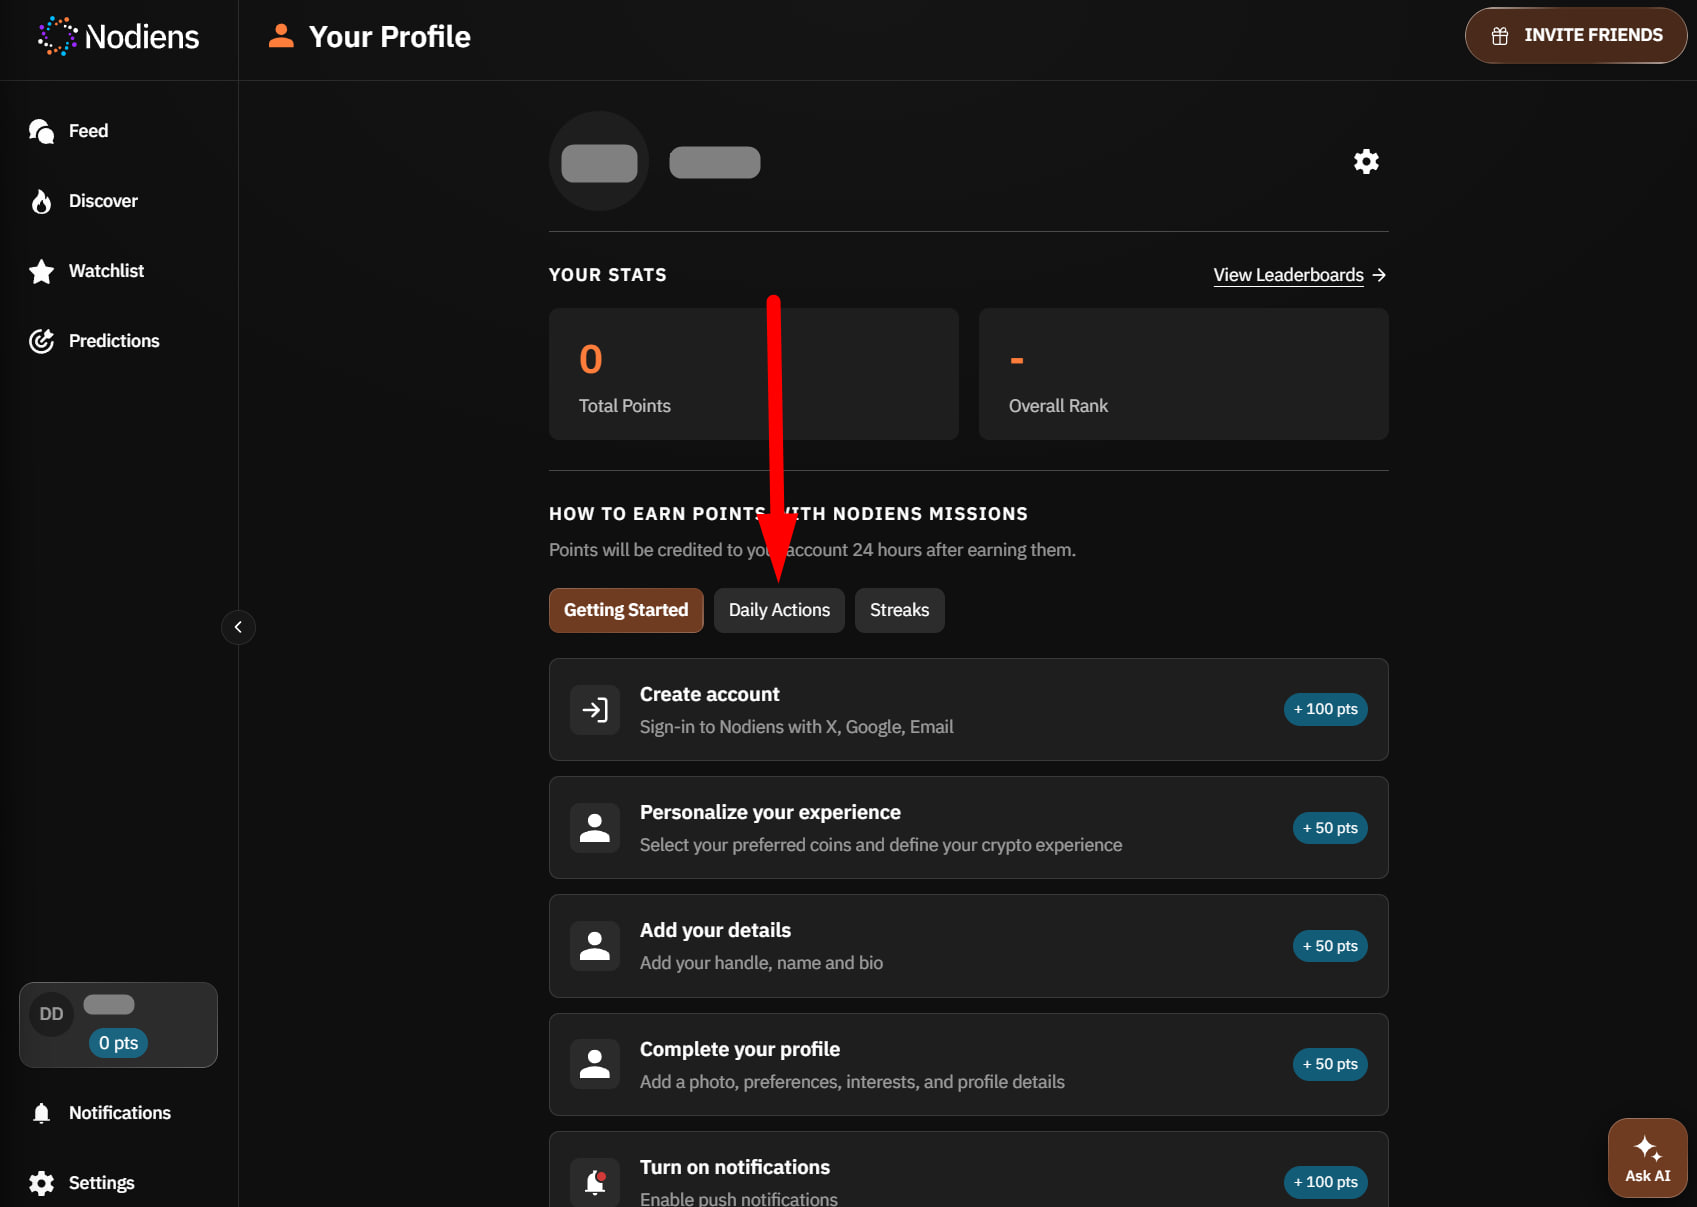Image resolution: width=1697 pixels, height=1207 pixels.
Task: Click the Settings gear icon in sidebar
Action: tap(41, 1183)
